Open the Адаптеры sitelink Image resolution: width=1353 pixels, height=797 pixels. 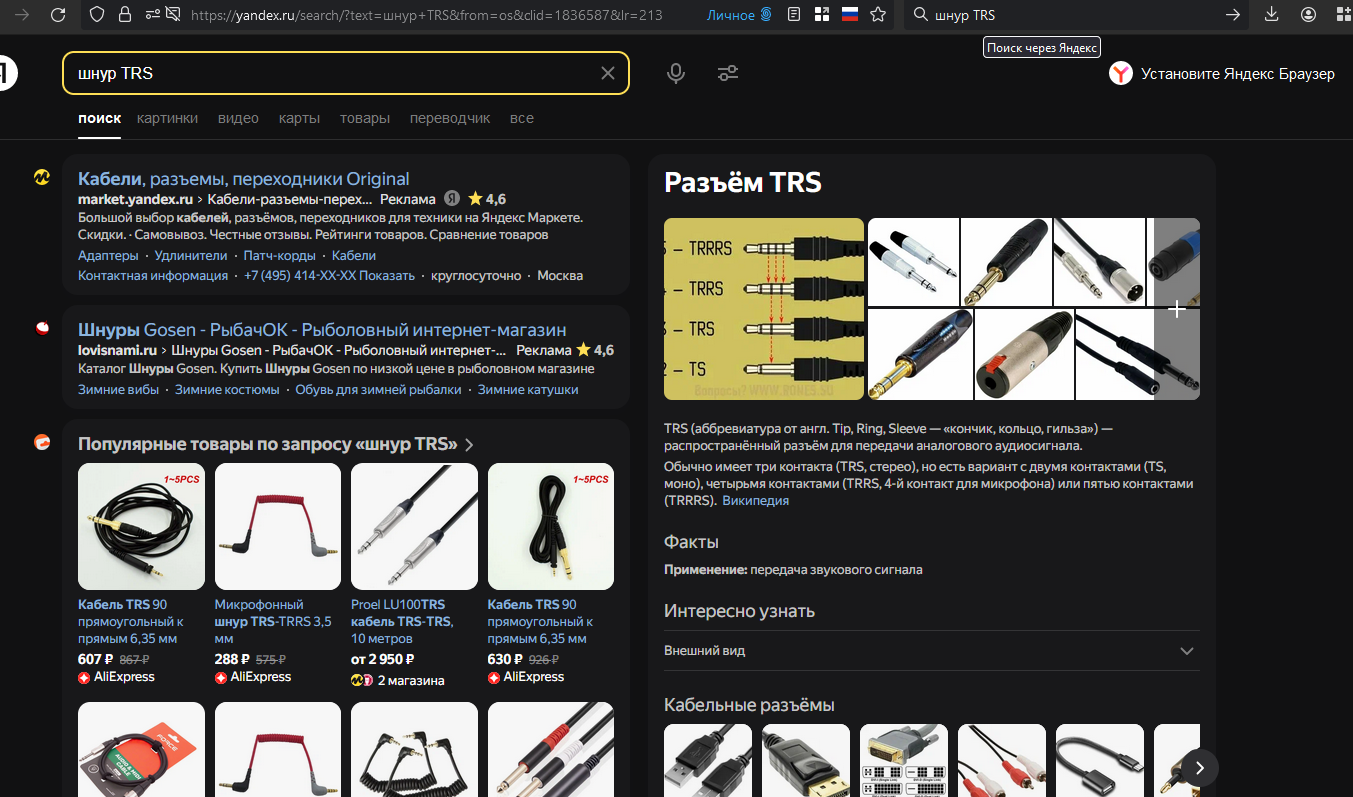pos(108,255)
